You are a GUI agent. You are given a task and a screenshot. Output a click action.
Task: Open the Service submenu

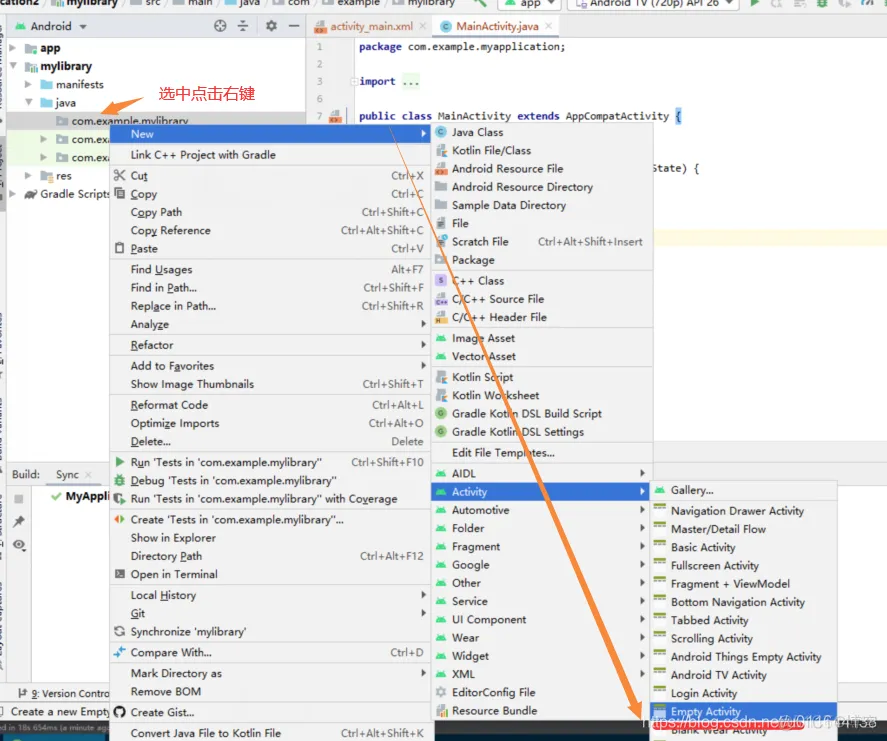(x=542, y=601)
